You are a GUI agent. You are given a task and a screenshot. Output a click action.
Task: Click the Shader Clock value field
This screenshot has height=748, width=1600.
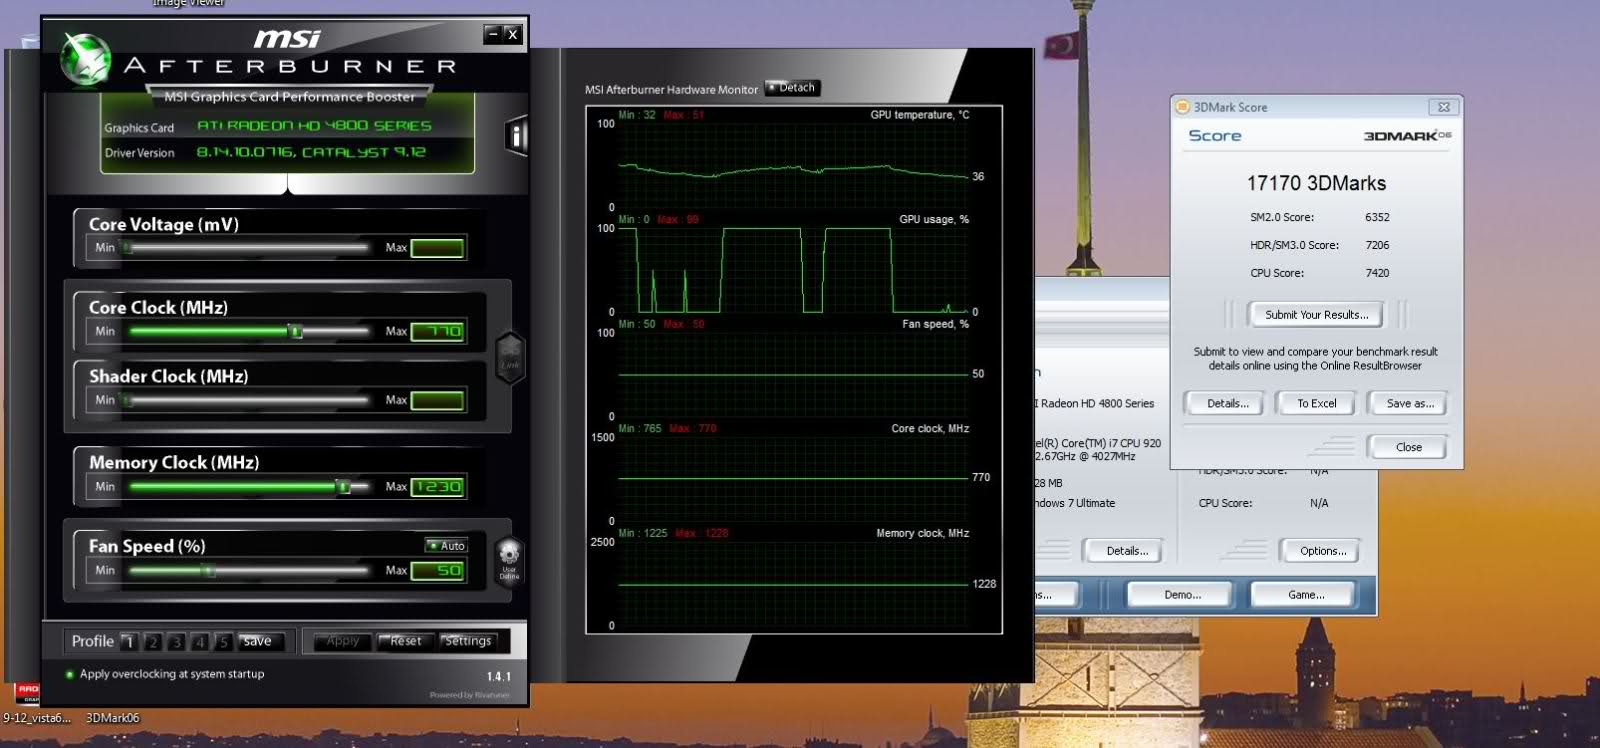[437, 400]
